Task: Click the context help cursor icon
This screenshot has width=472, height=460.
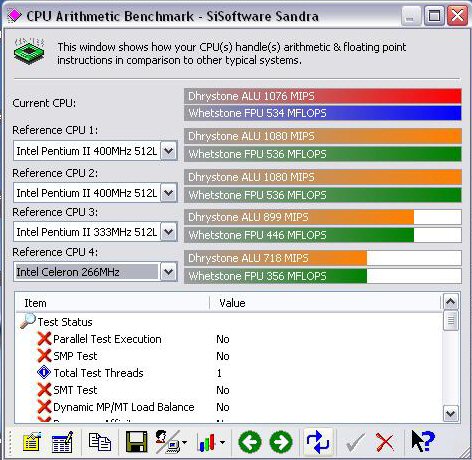Action: click(x=423, y=441)
